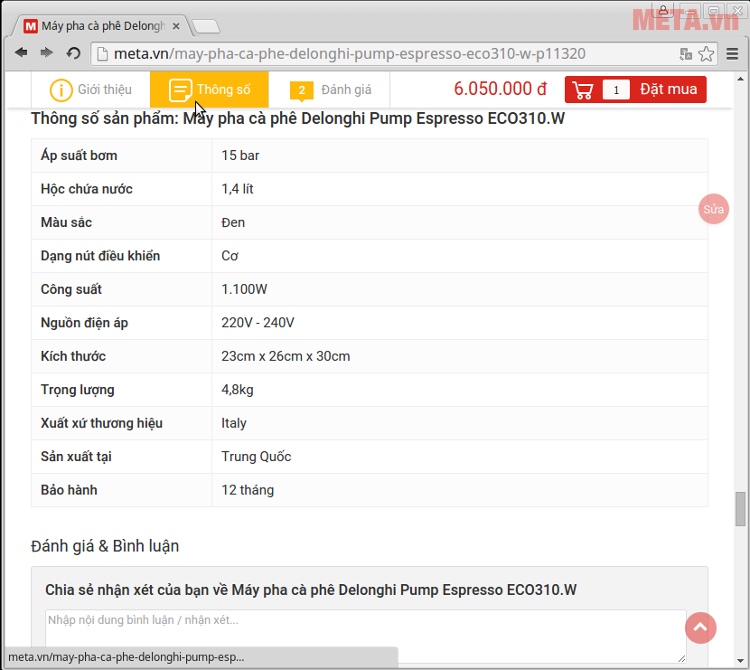Click the 'Italy' value

click(233, 423)
